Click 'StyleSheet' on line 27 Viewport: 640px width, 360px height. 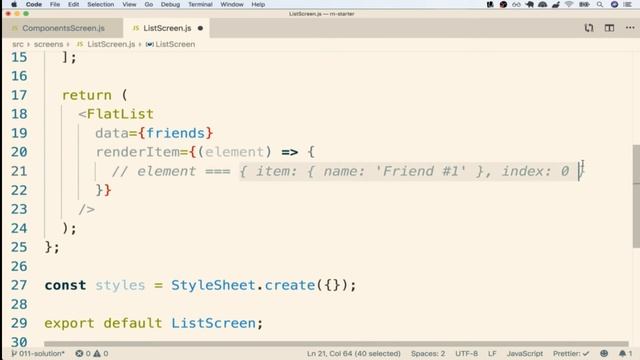coord(213,285)
